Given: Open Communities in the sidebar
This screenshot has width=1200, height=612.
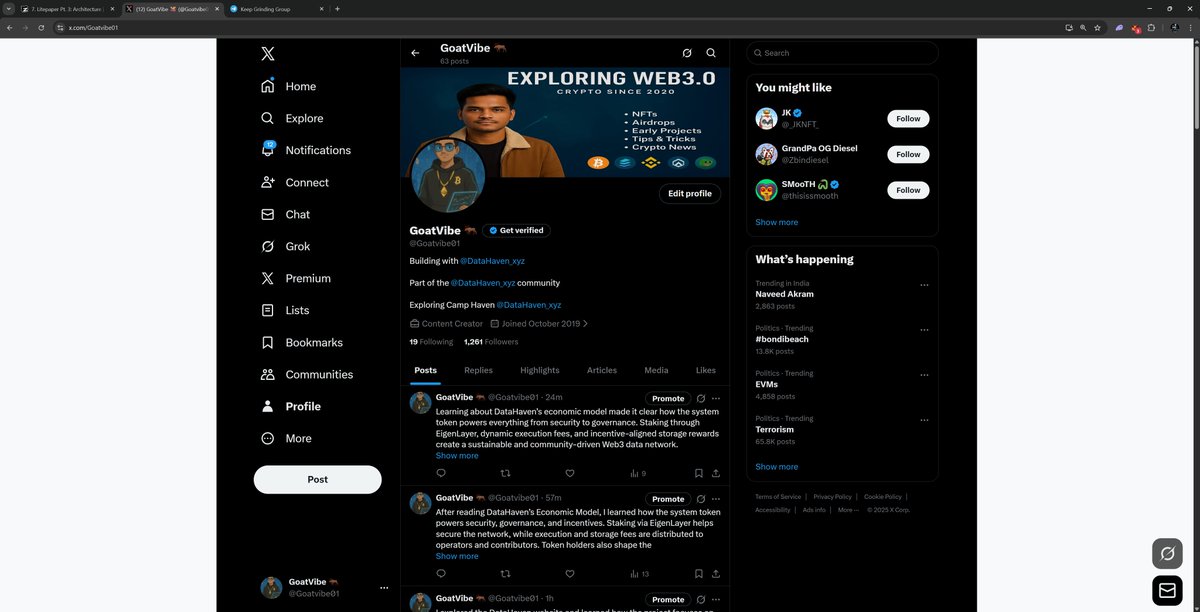Looking at the screenshot, I should click(306, 374).
